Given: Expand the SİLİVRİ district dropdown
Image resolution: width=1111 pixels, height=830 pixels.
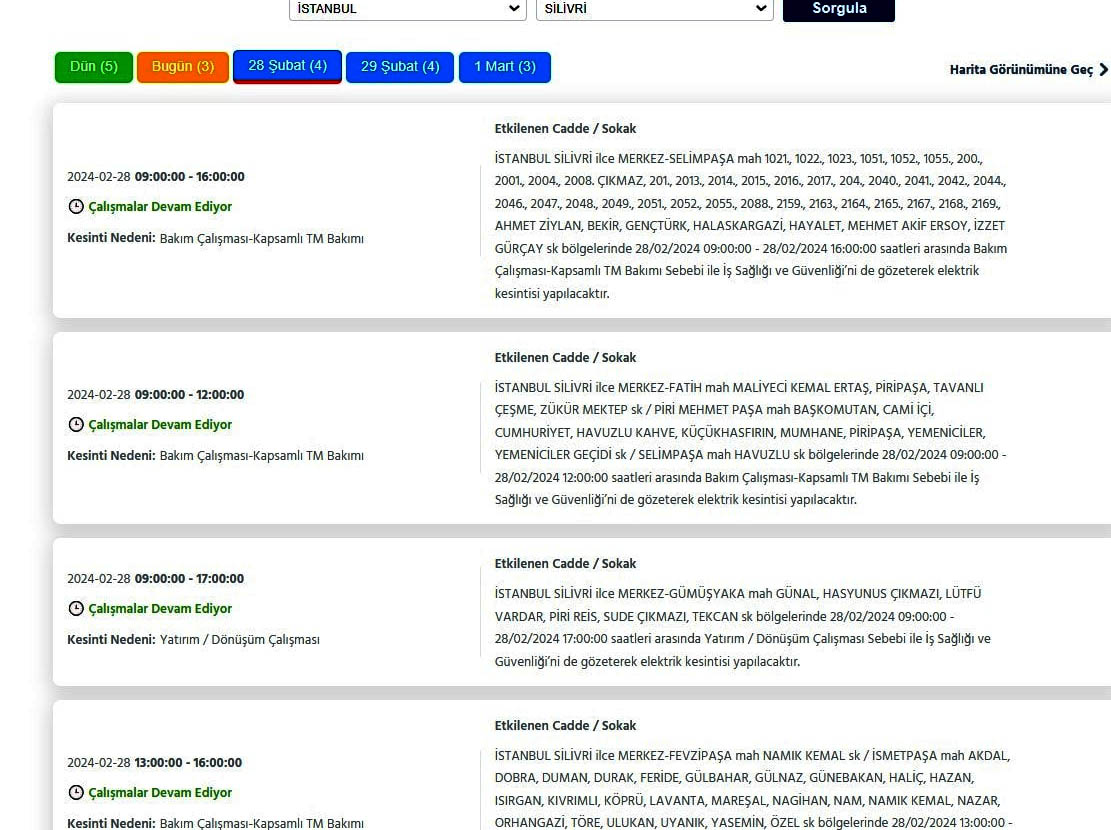Looking at the screenshot, I should (x=654, y=9).
